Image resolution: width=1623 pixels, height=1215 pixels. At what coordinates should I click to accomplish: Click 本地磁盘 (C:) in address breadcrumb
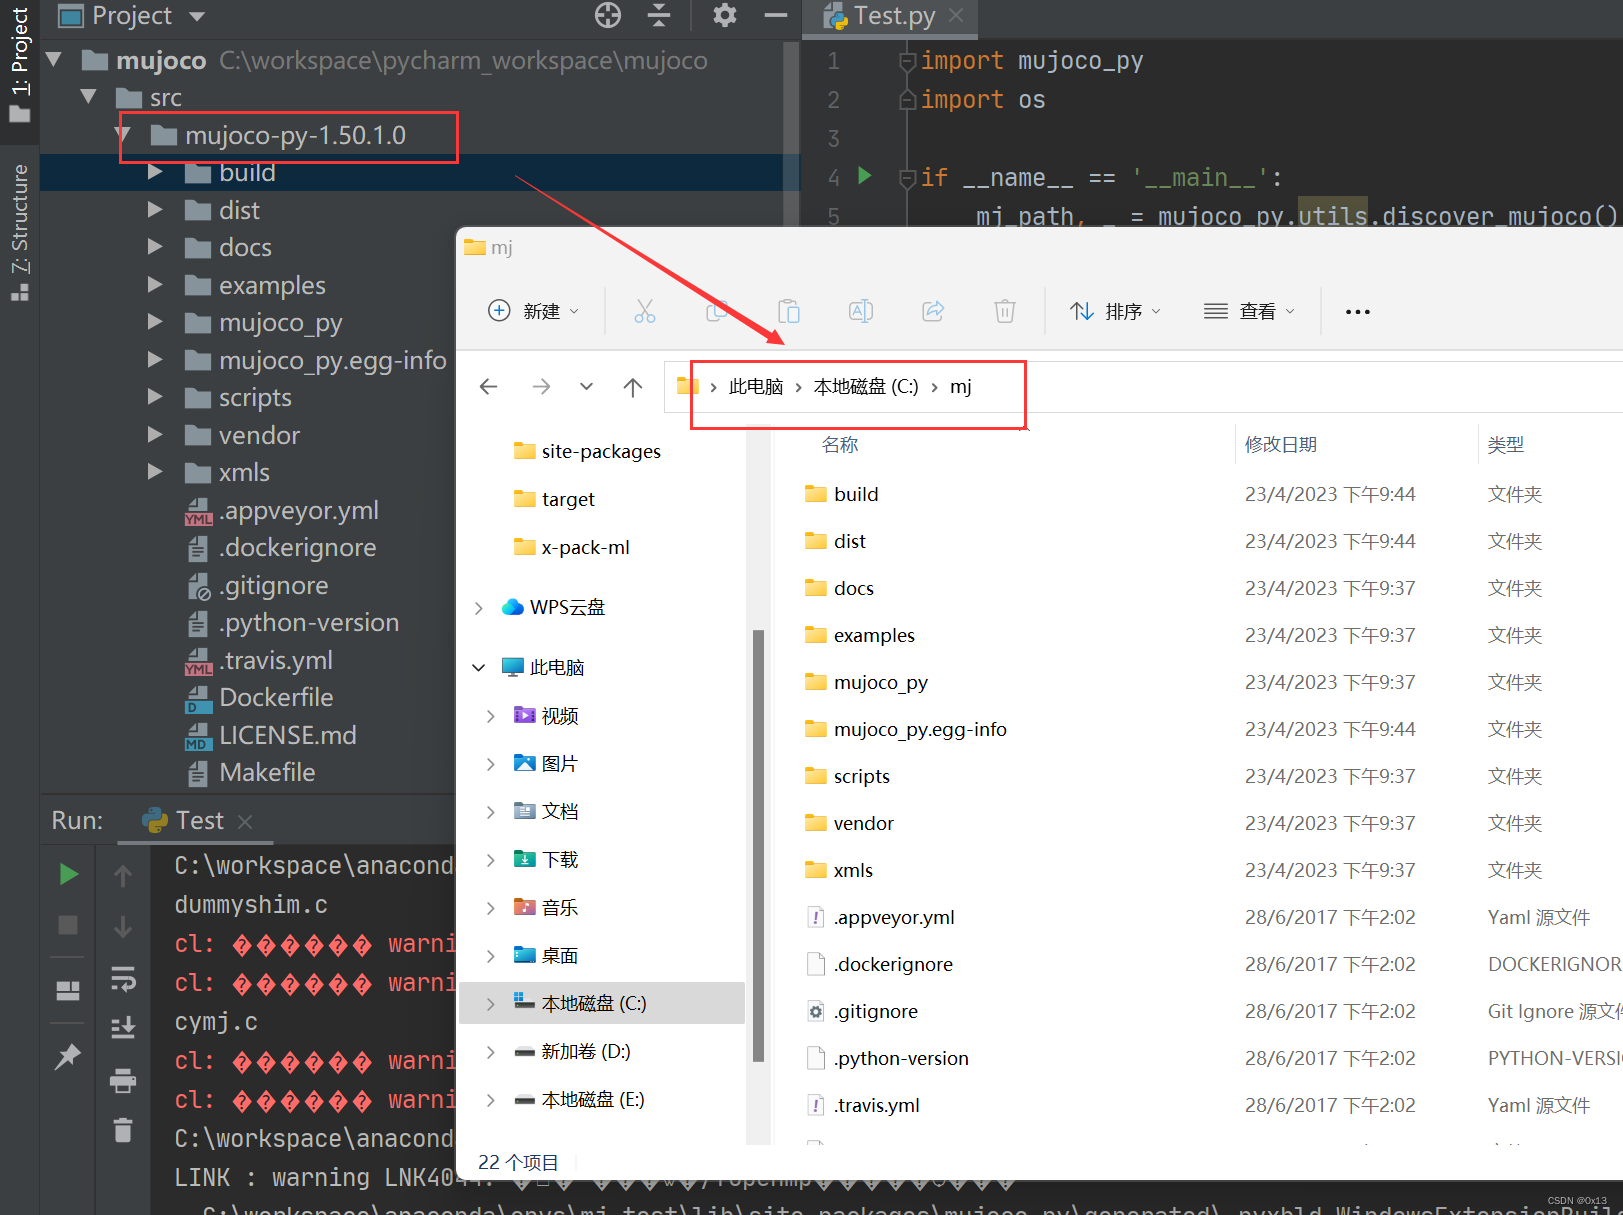coord(866,387)
